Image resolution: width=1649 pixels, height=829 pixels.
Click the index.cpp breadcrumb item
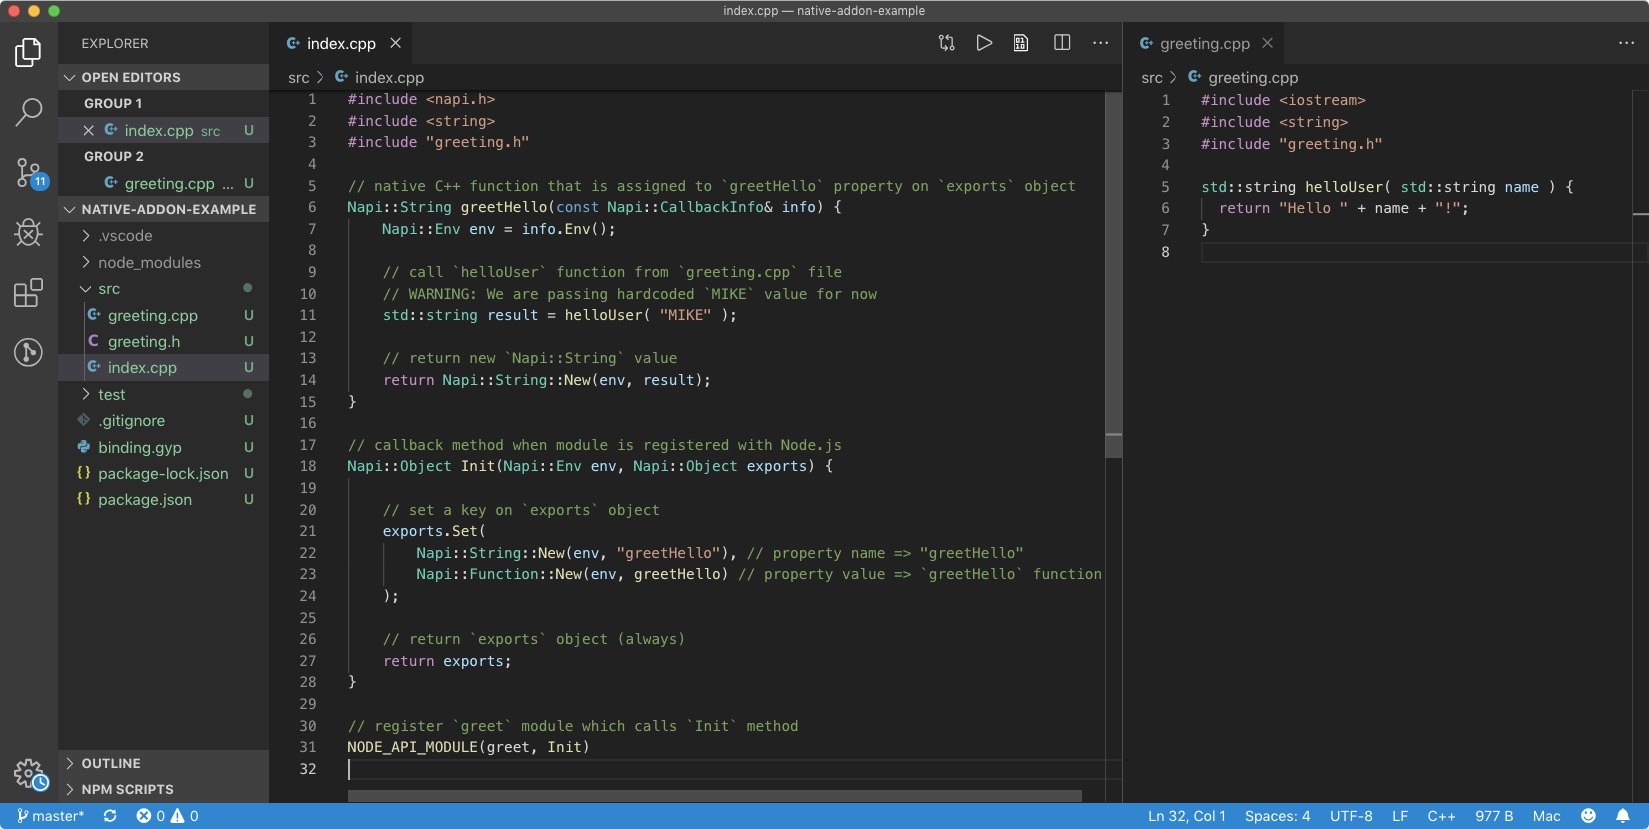tap(379, 77)
